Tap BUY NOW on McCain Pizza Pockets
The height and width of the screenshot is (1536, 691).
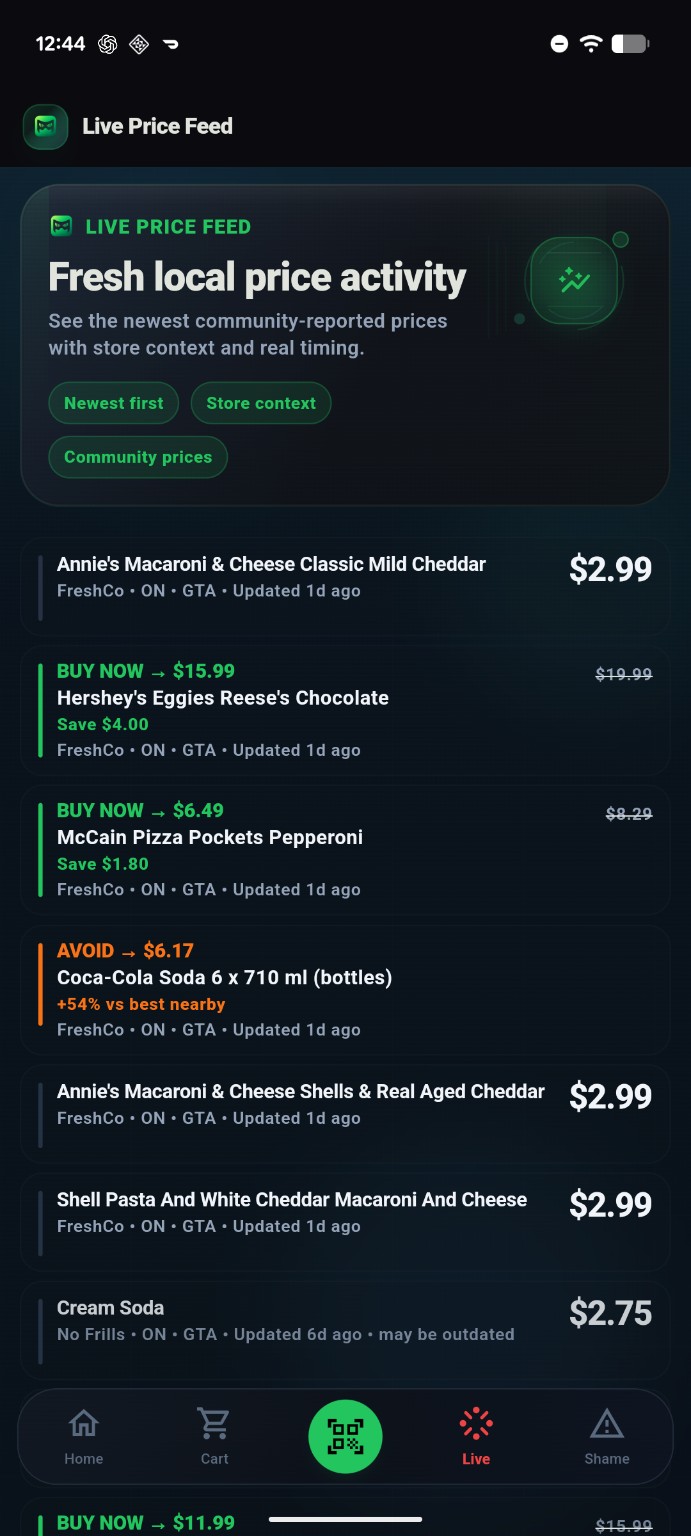click(100, 810)
